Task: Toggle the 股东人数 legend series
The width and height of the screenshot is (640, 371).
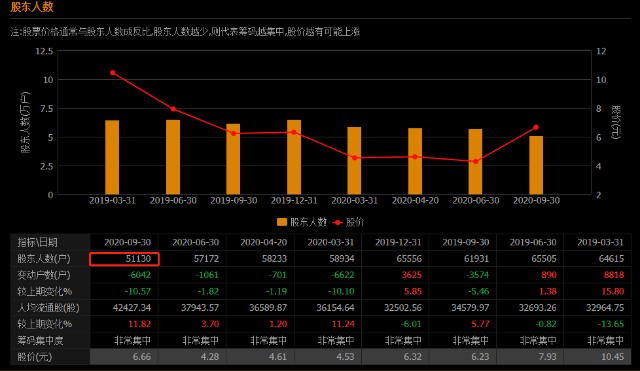Action: 302,222
